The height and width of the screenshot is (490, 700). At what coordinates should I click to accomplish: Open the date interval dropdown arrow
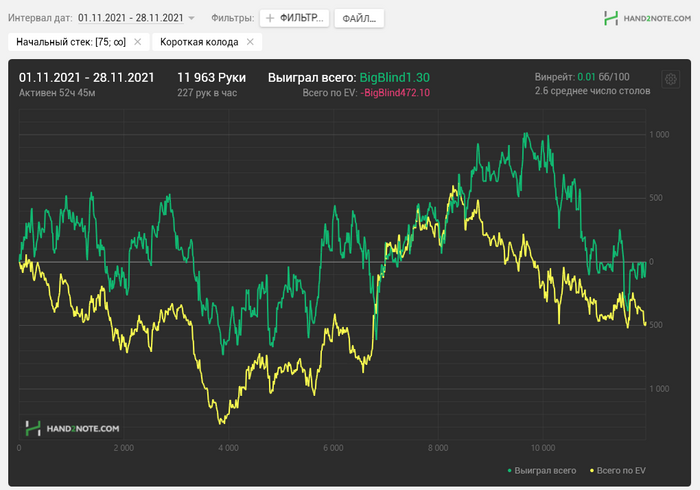click(x=192, y=18)
